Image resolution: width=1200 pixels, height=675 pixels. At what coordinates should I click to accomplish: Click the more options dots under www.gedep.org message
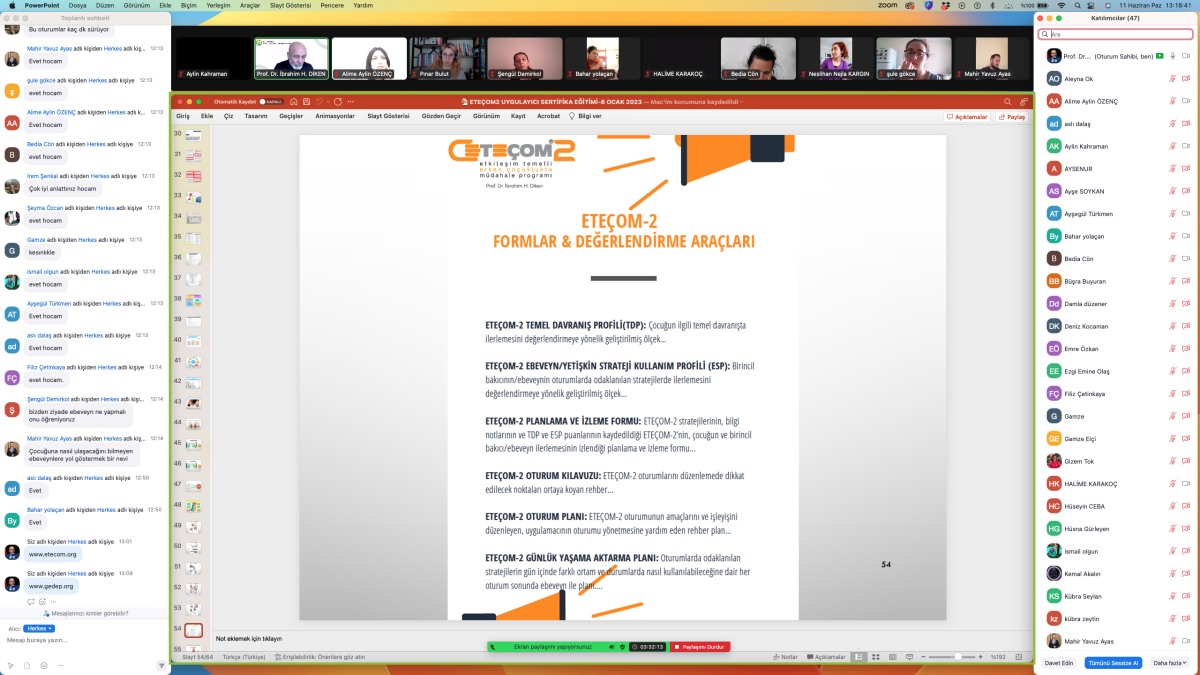click(53, 602)
